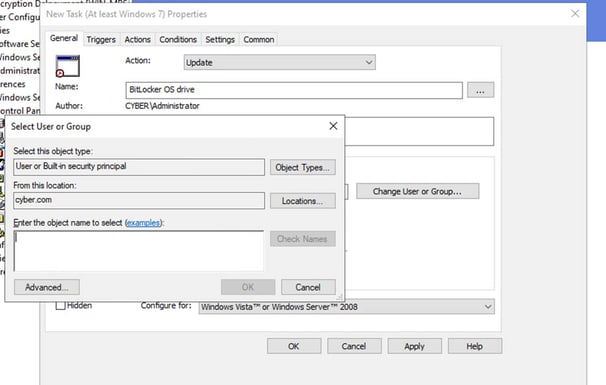The height and width of the screenshot is (385, 606).
Task: Open the Action dropdown set to Update
Action: pyautogui.click(x=279, y=62)
